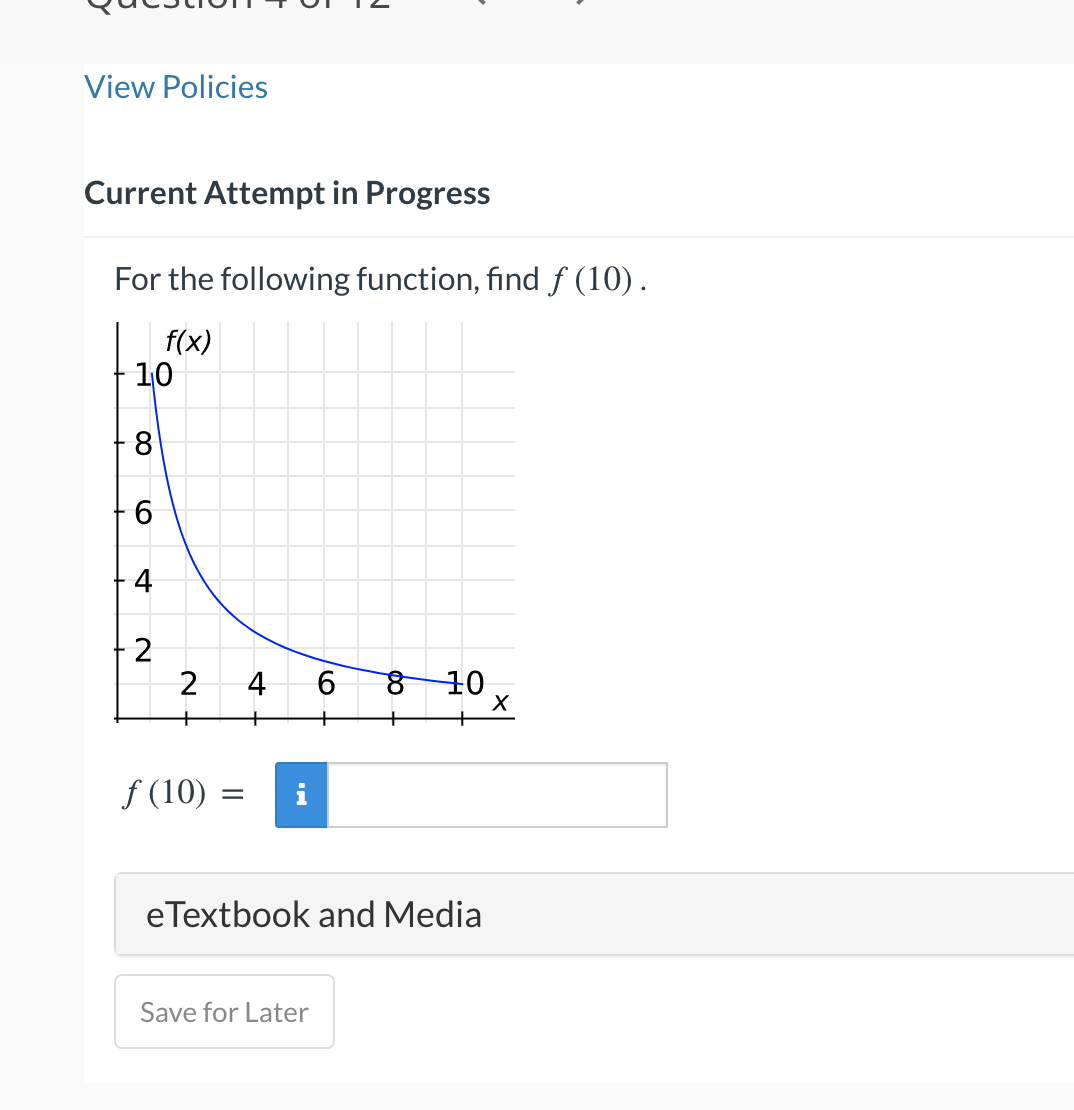Click the 2 label on the horizontal axis

point(188,684)
